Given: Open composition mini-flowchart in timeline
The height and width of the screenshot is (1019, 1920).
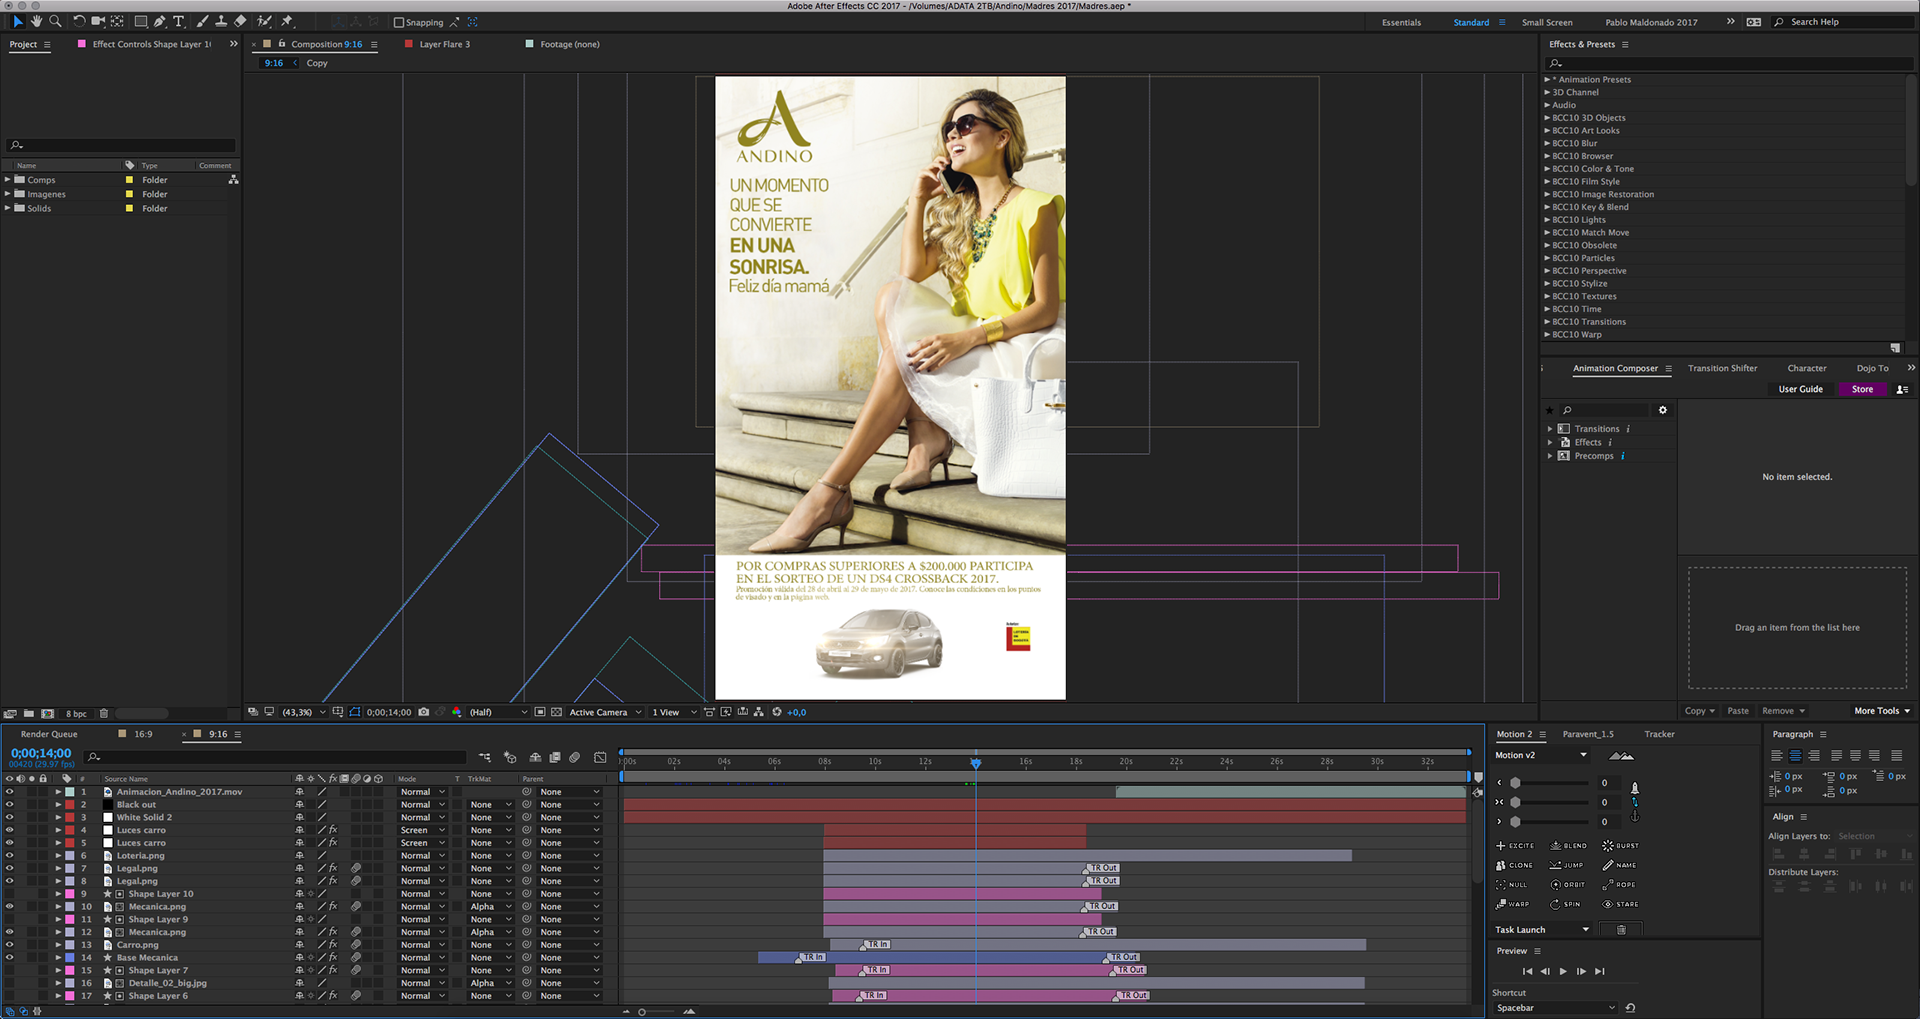Looking at the screenshot, I should 485,758.
